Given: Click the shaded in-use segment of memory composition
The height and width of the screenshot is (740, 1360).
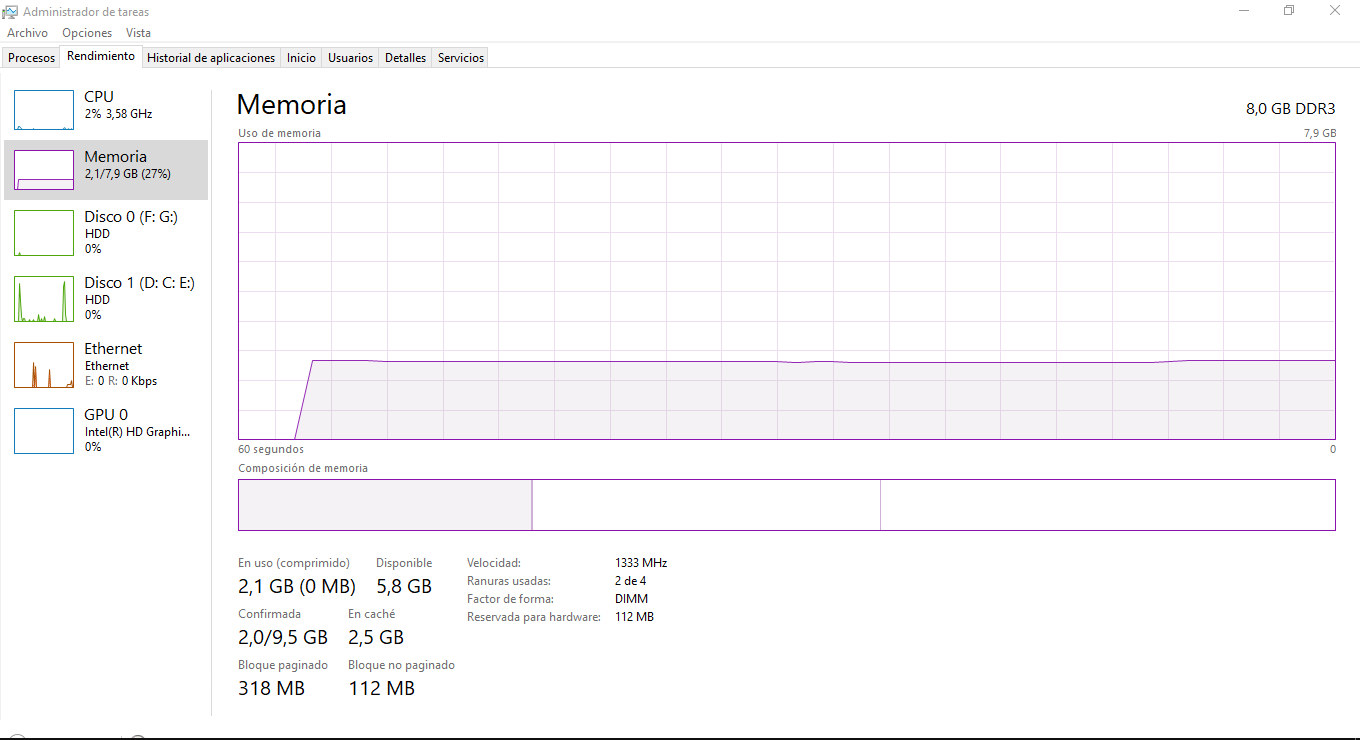Looking at the screenshot, I should 385,505.
